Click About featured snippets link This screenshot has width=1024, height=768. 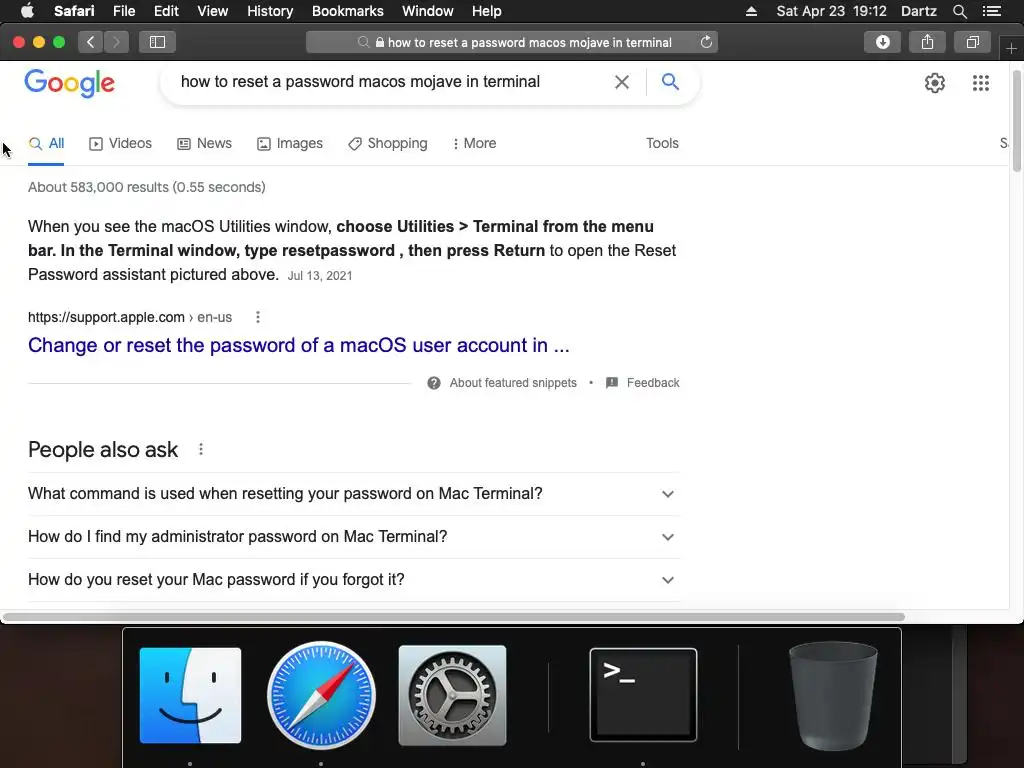(513, 383)
